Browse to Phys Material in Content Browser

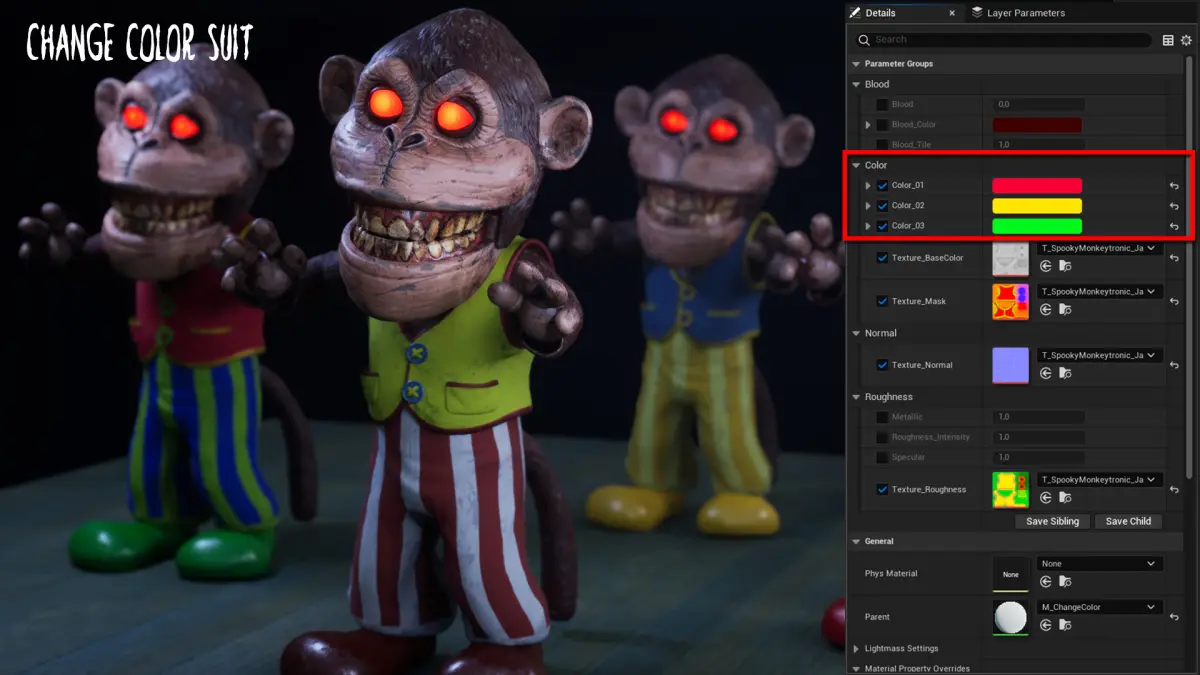click(1065, 581)
